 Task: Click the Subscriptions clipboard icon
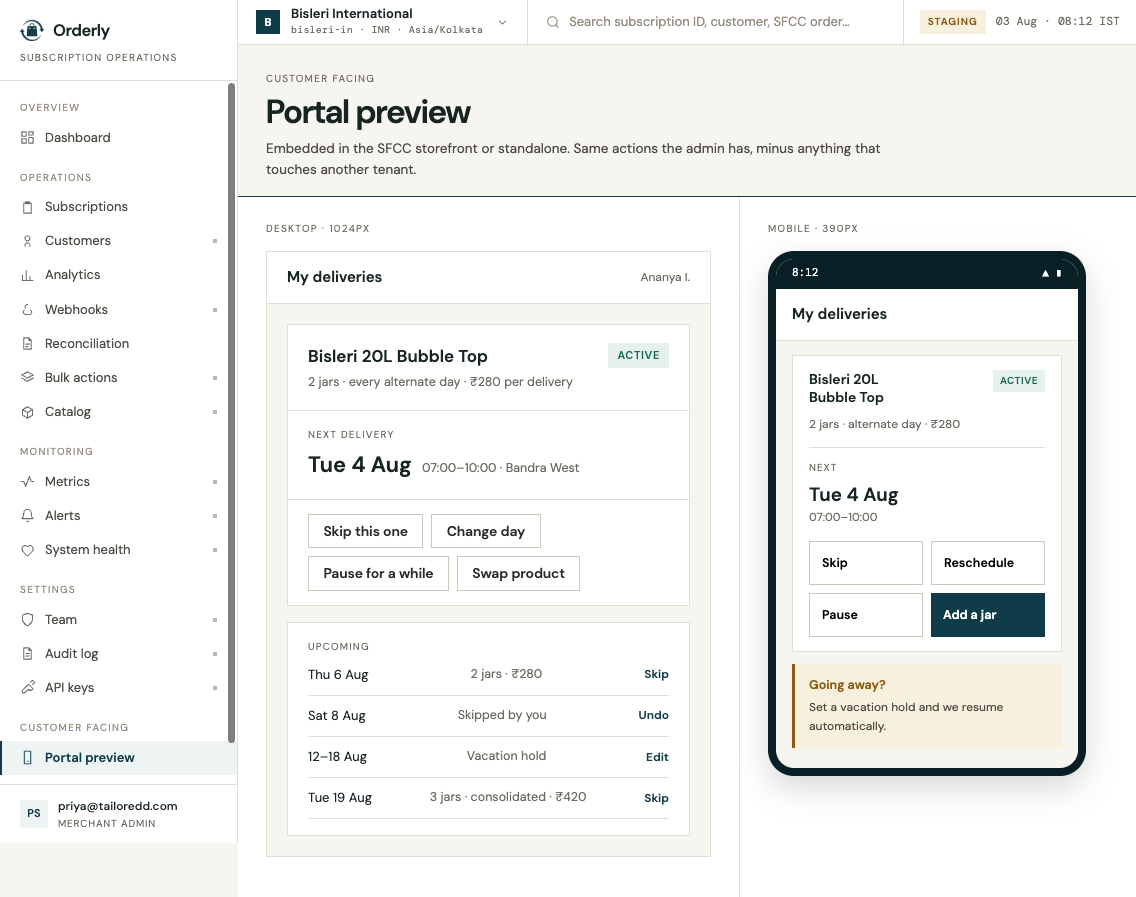click(x=28, y=207)
